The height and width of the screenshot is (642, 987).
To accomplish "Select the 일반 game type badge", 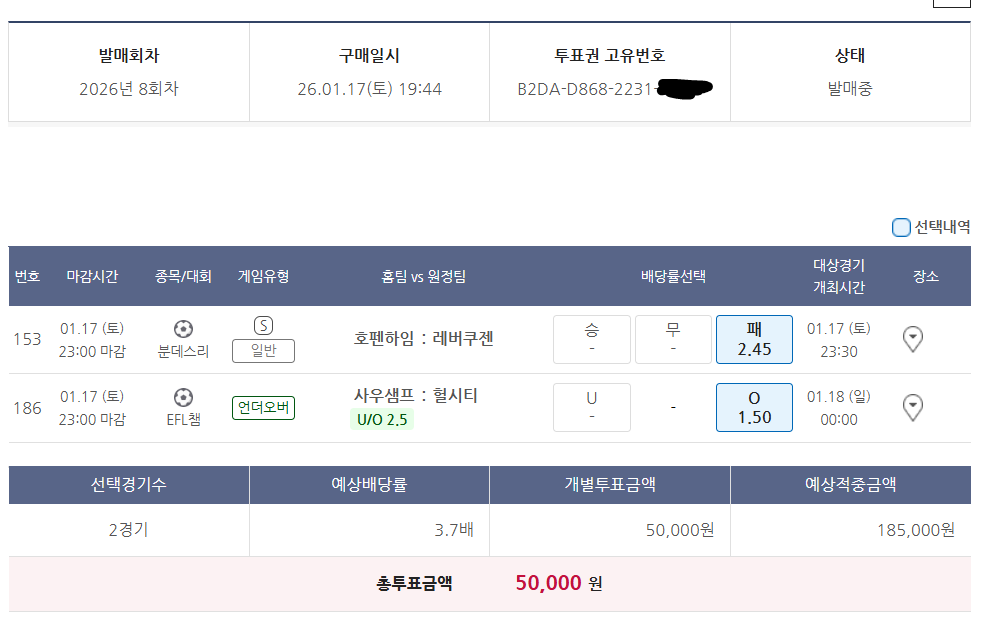I will pos(262,349).
